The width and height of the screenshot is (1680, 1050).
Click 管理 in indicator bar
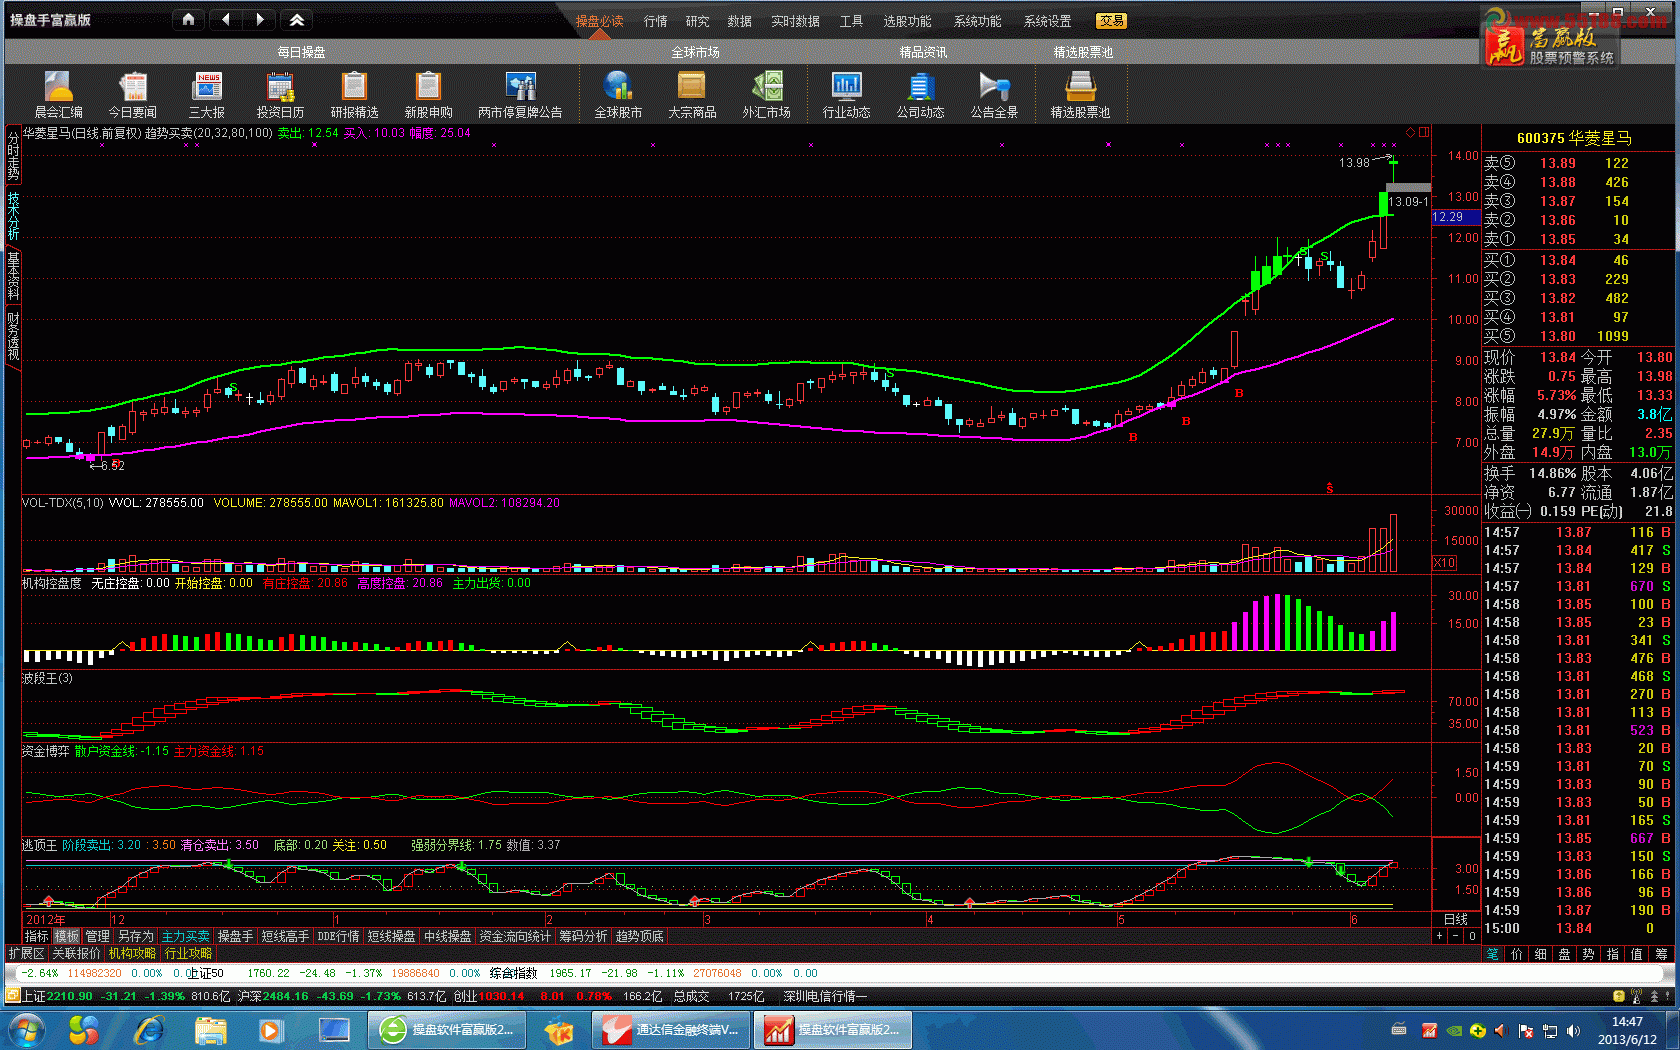97,936
